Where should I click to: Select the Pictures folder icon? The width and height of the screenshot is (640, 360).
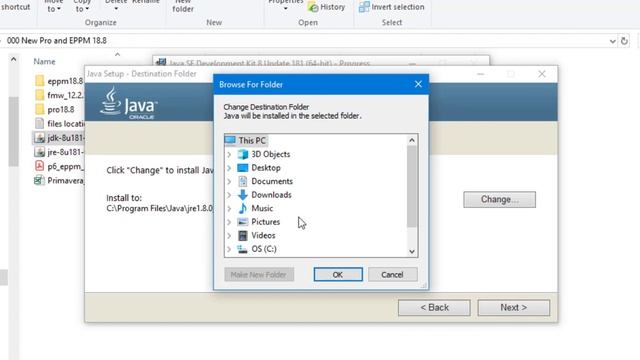[243, 222]
